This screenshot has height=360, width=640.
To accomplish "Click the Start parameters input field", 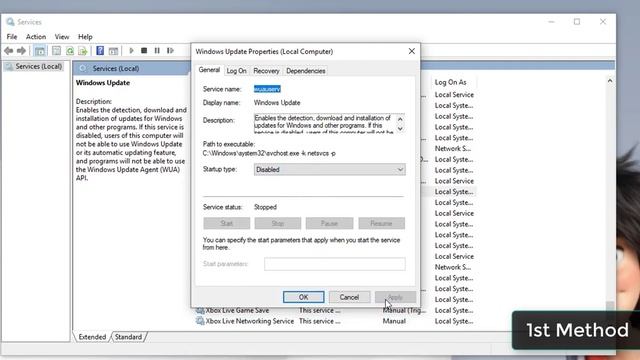I will click(335, 264).
